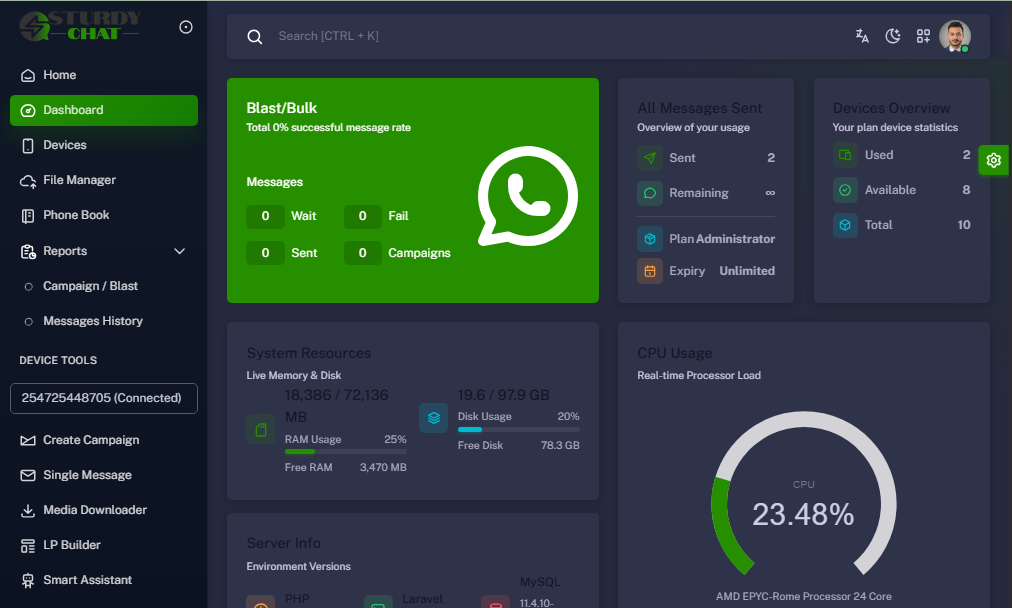
Task: Click the search magnifier icon
Action: tap(255, 37)
